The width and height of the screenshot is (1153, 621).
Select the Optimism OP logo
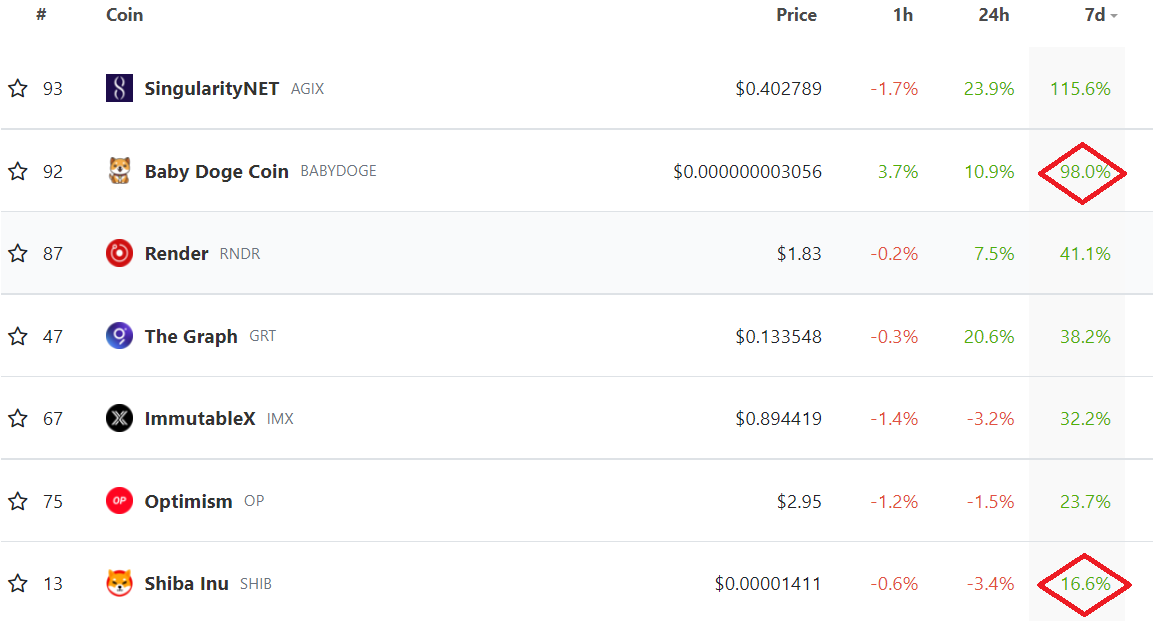coord(118,500)
